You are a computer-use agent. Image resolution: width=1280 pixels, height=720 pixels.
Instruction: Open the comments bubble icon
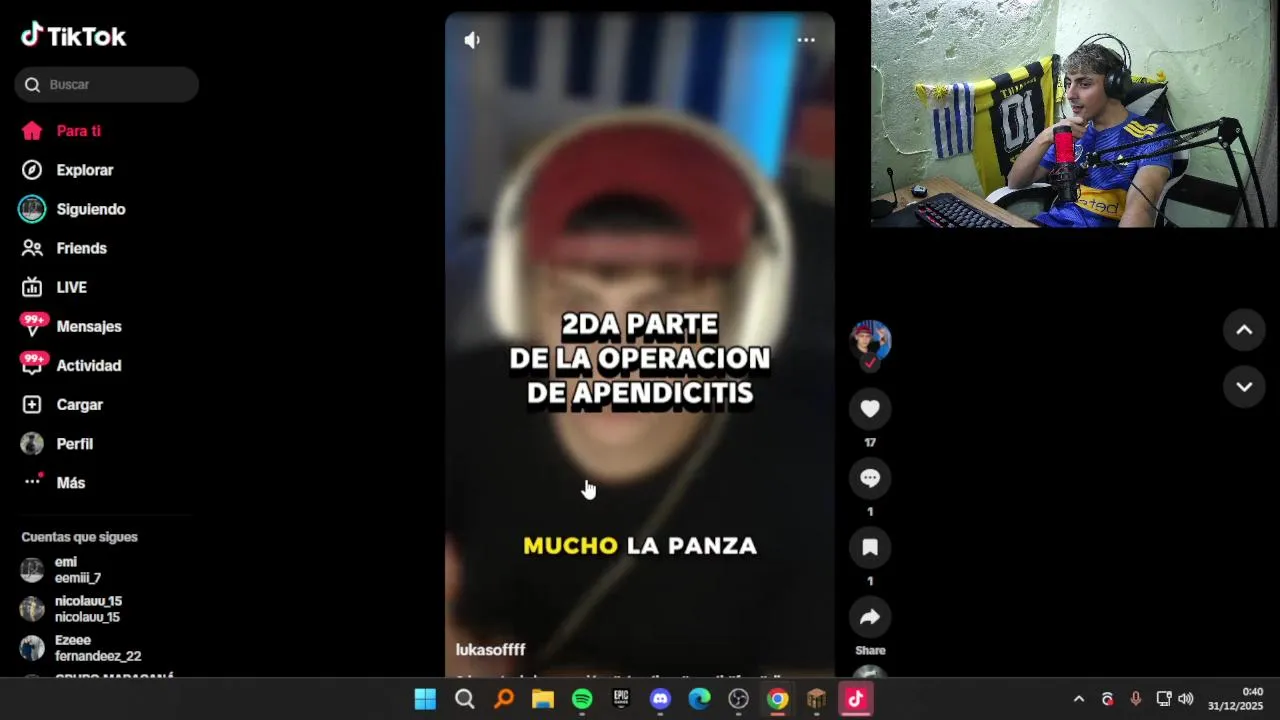click(870, 478)
